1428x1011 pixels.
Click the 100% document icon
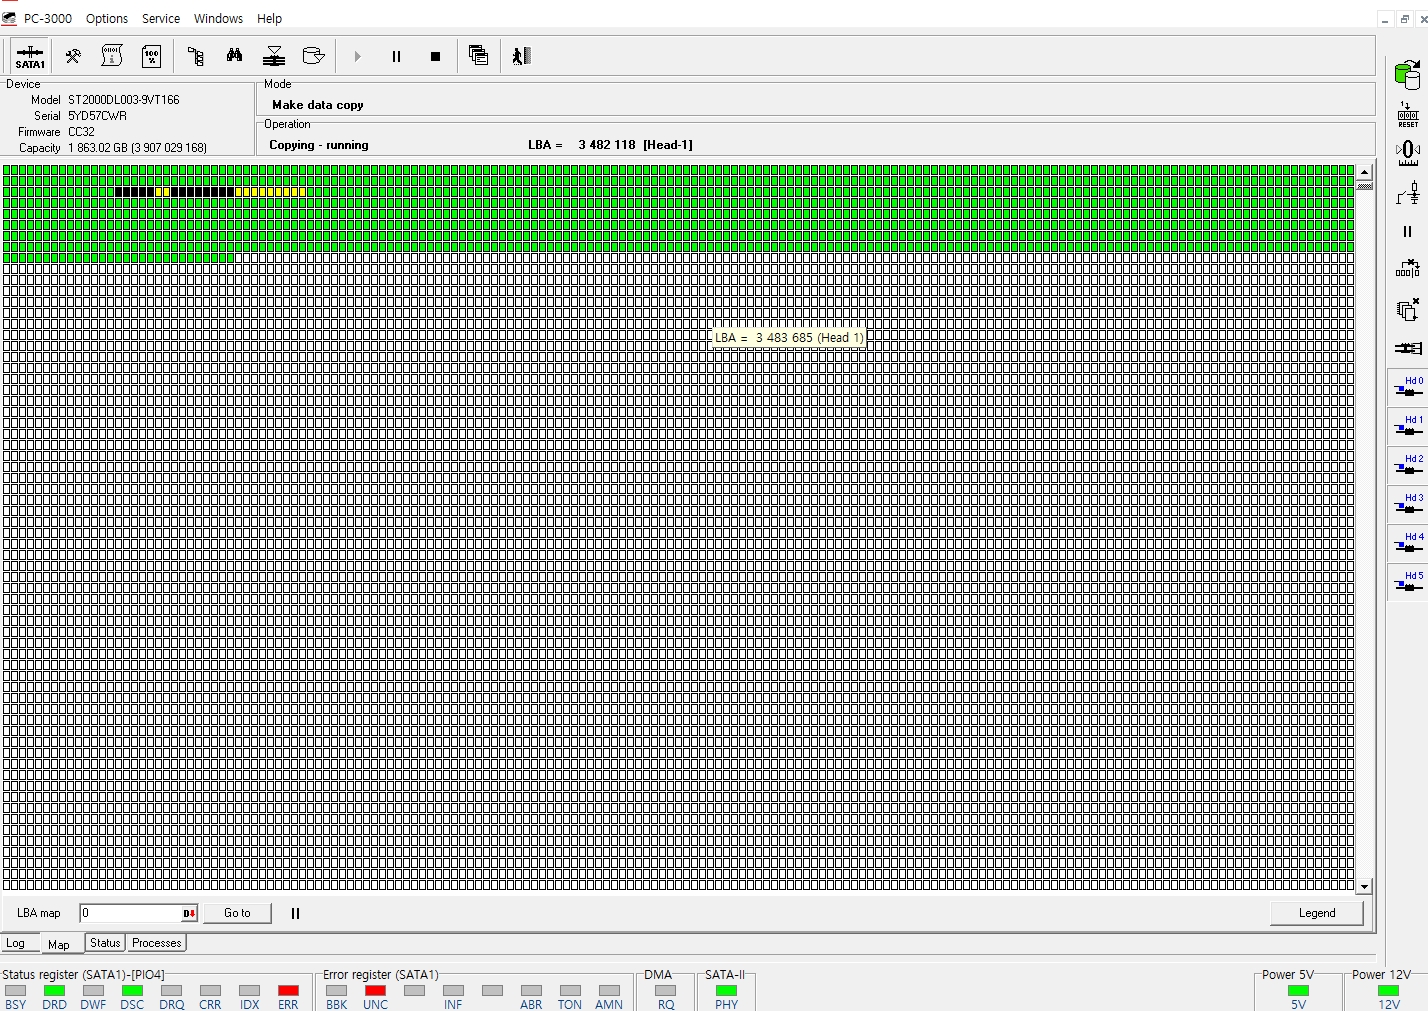pyautogui.click(x=151, y=56)
